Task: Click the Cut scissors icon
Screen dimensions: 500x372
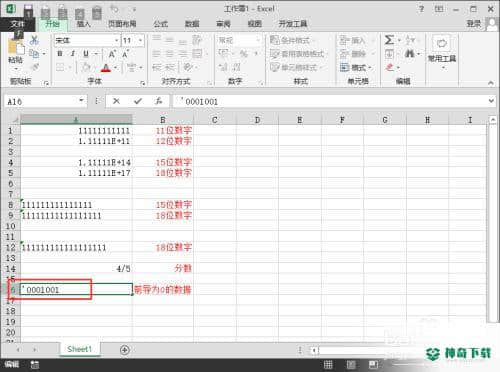Action: click(34, 40)
